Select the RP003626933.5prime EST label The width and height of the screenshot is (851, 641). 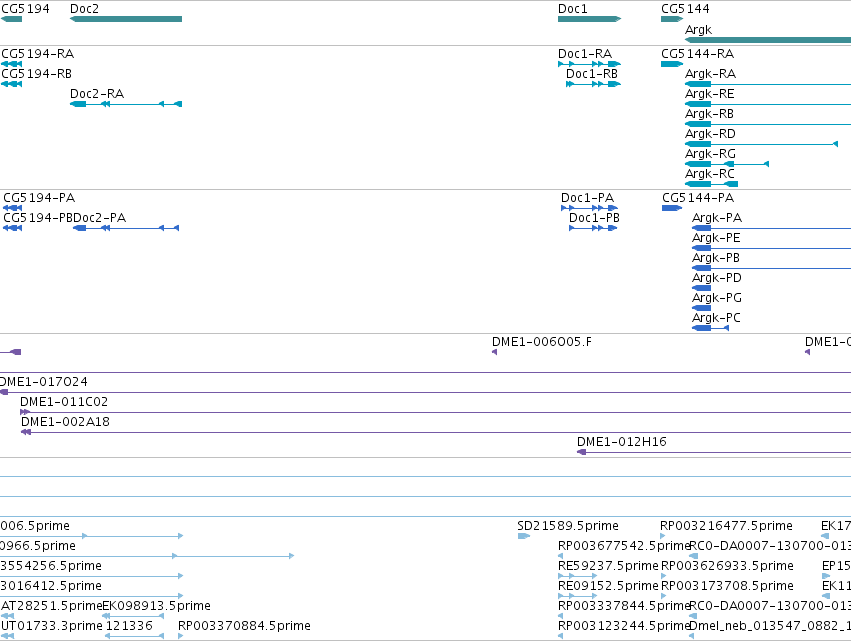(727, 567)
